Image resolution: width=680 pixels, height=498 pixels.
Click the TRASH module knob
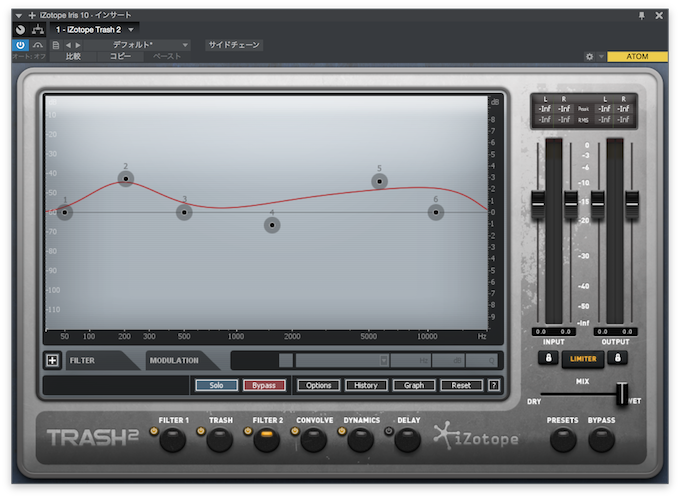[220, 440]
